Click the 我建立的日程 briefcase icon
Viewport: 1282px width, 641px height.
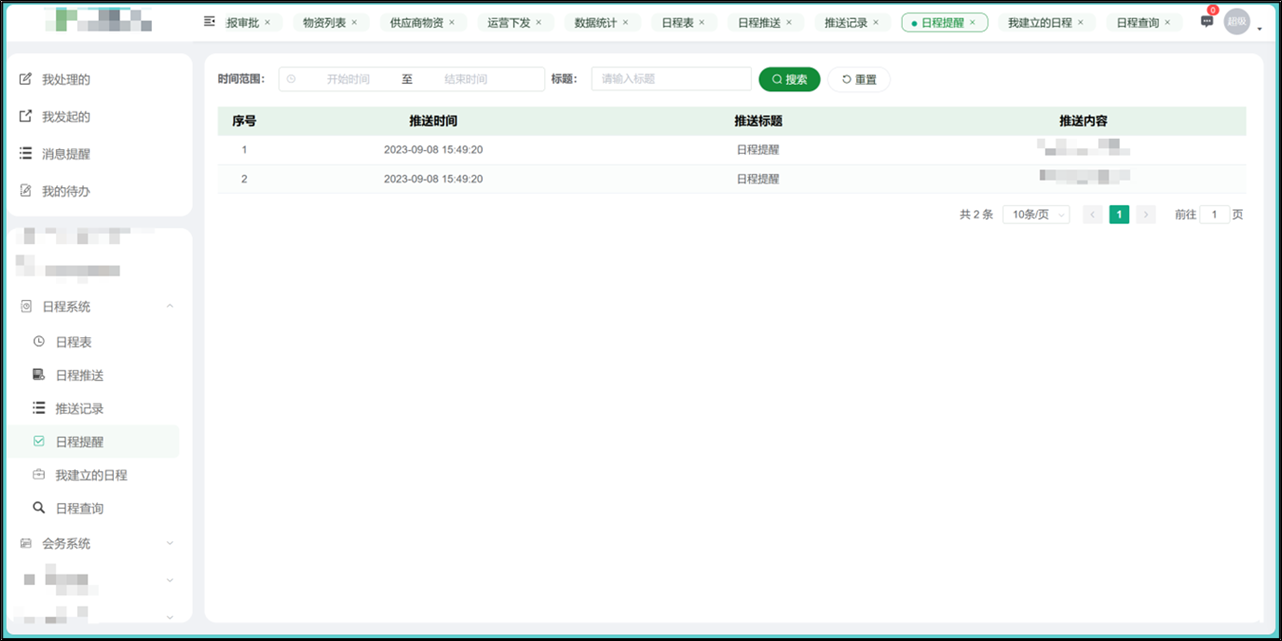(39, 474)
